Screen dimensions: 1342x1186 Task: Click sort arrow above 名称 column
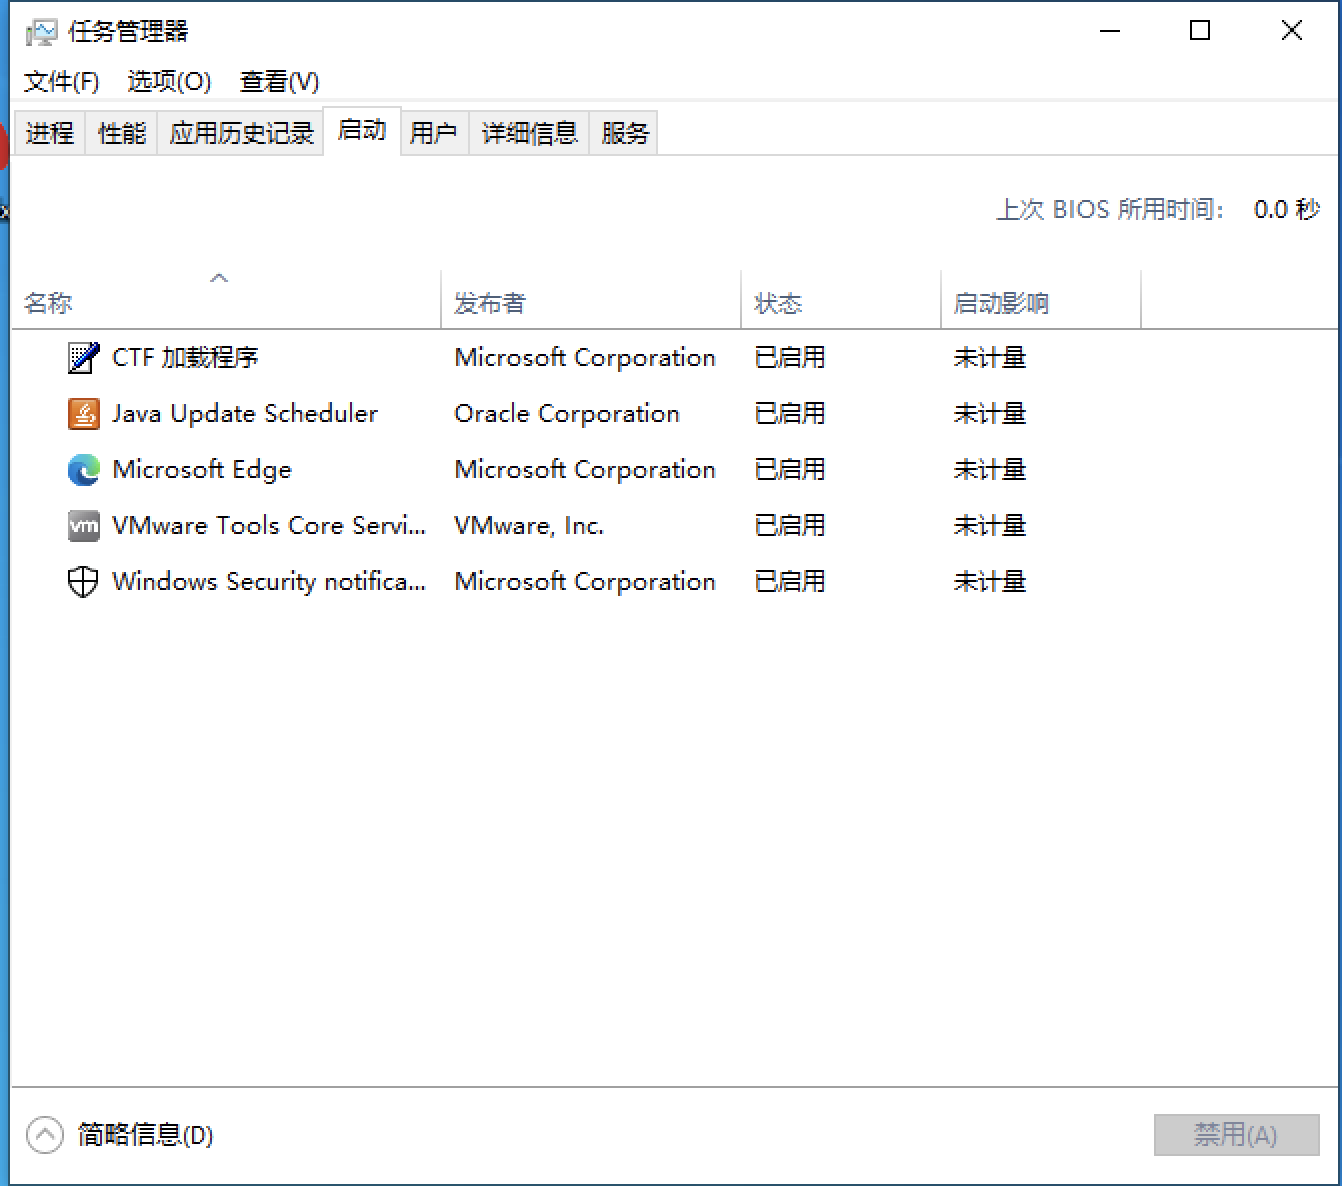[219, 278]
